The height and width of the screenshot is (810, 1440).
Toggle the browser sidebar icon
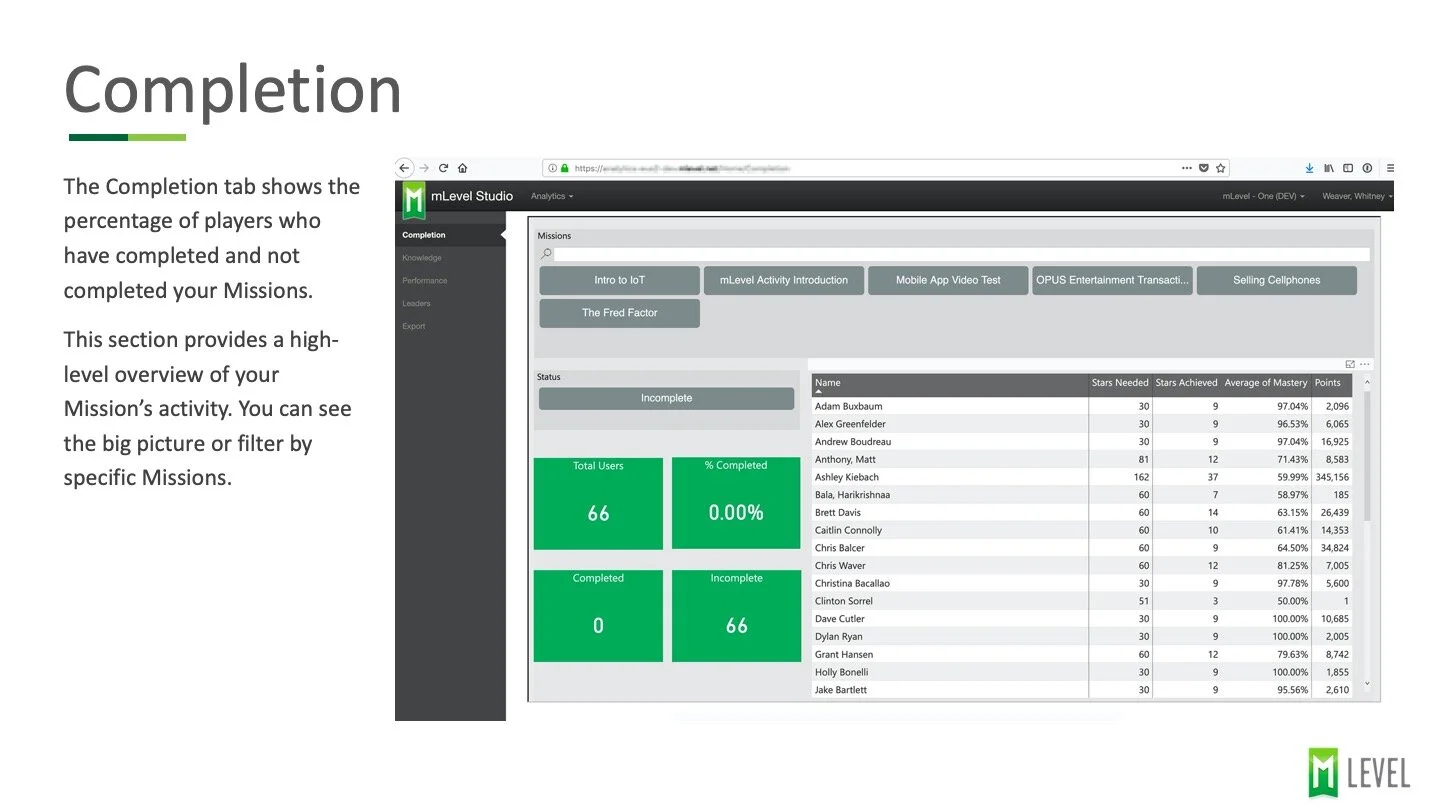coord(1348,168)
